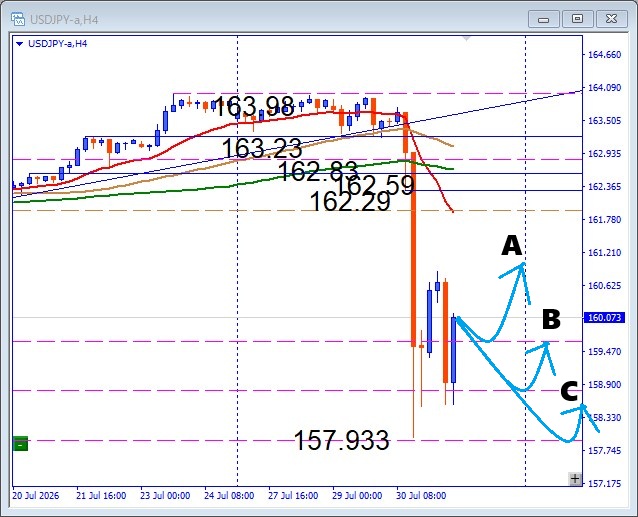The height and width of the screenshot is (517, 638).
Task: Click the 157.745 price scale value
Action: [x=605, y=450]
